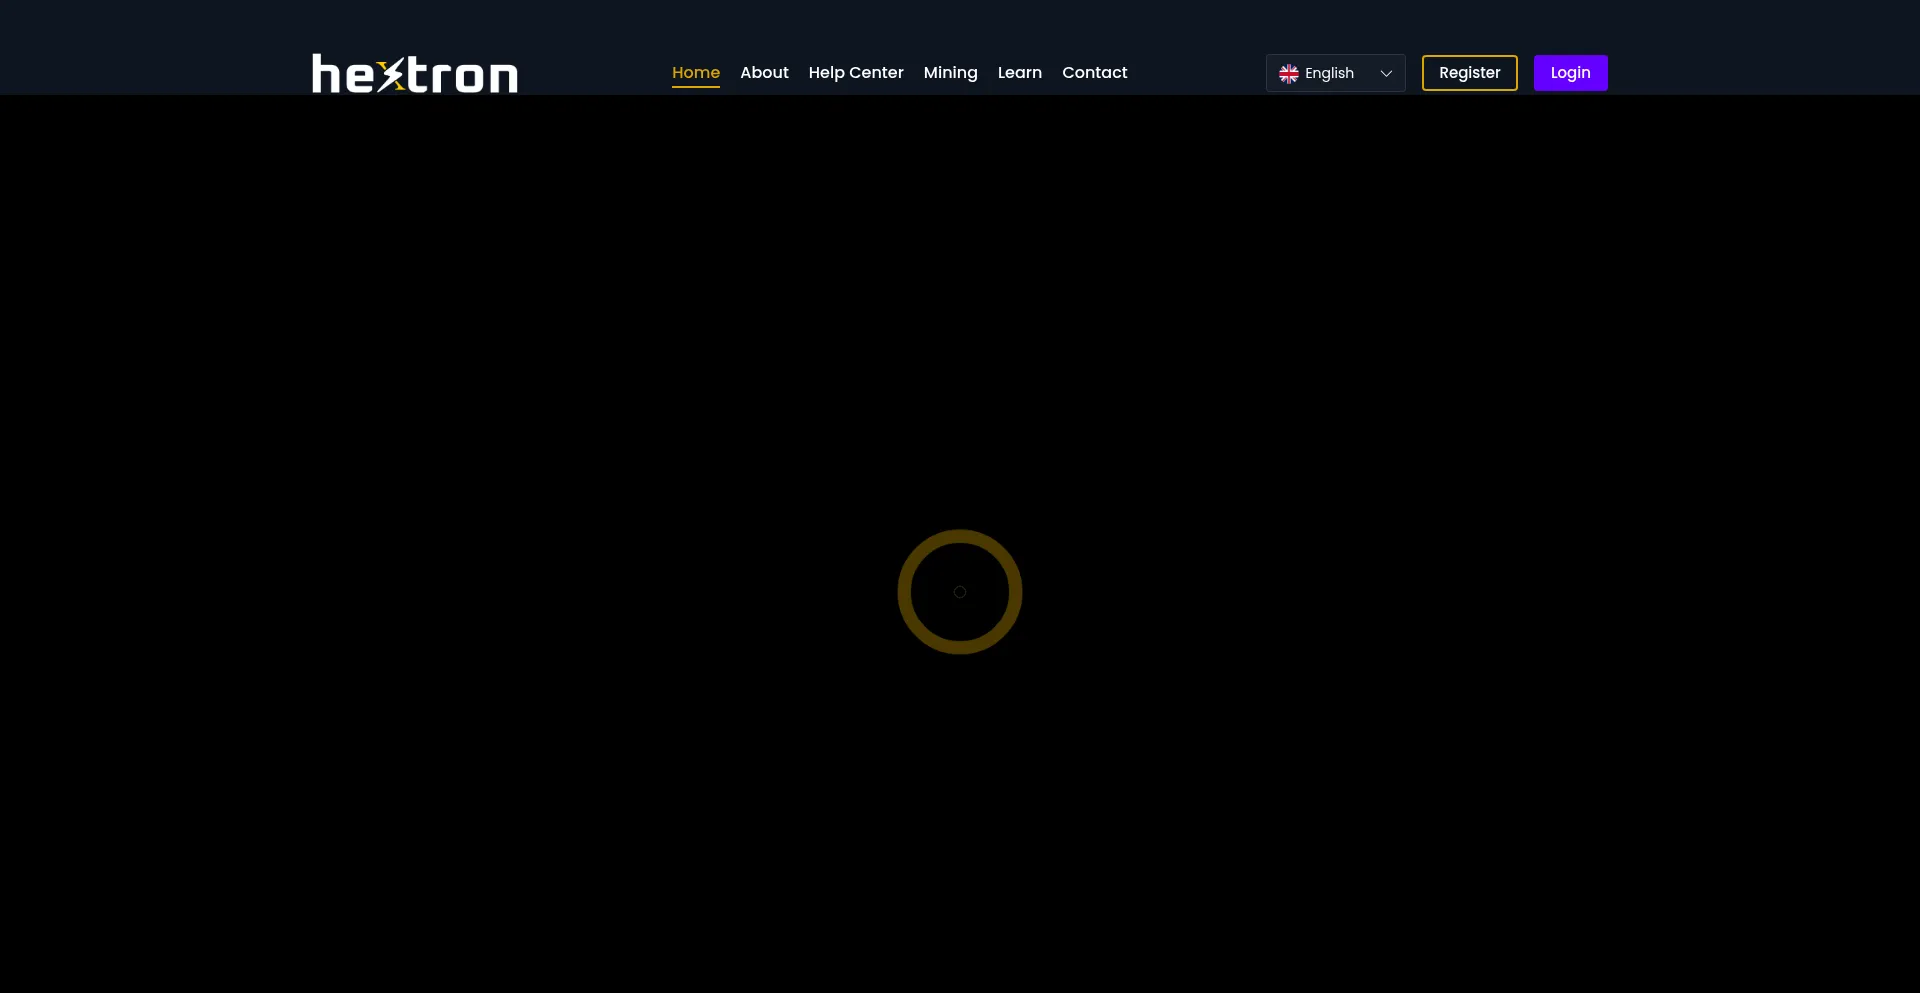This screenshot has height=993, width=1920.
Task: Expand the language dropdown chevron
Action: 1386,73
